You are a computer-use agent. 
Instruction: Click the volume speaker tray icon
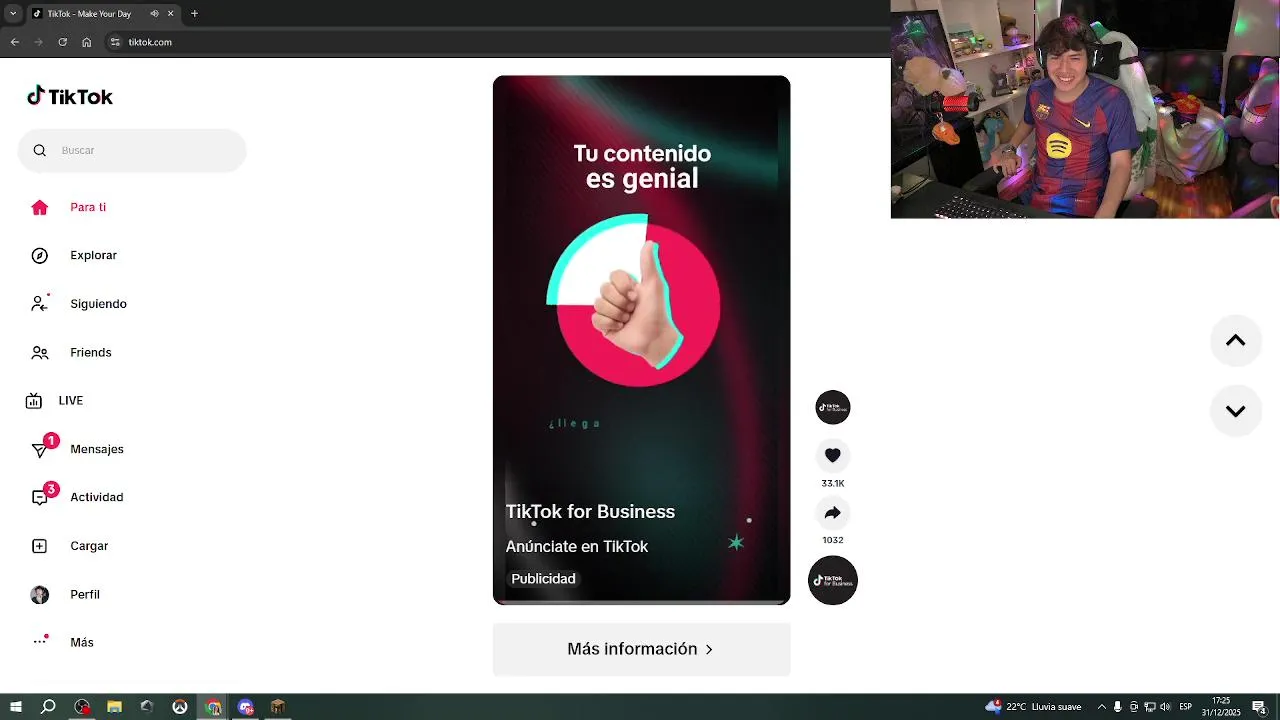1166,707
